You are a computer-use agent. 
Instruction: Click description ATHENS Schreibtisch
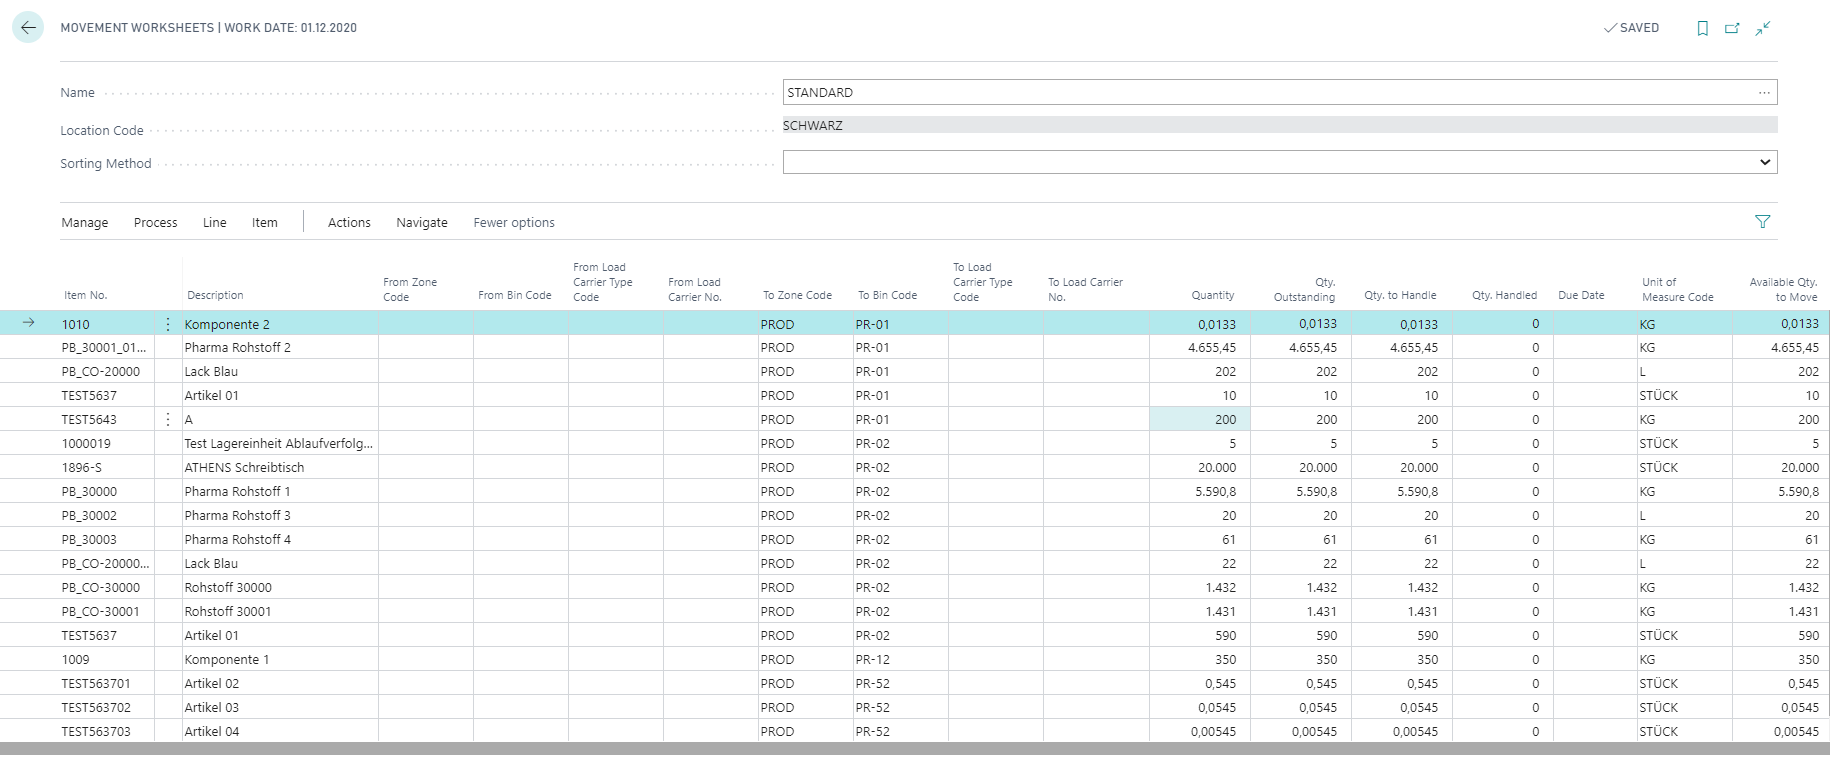coord(244,468)
